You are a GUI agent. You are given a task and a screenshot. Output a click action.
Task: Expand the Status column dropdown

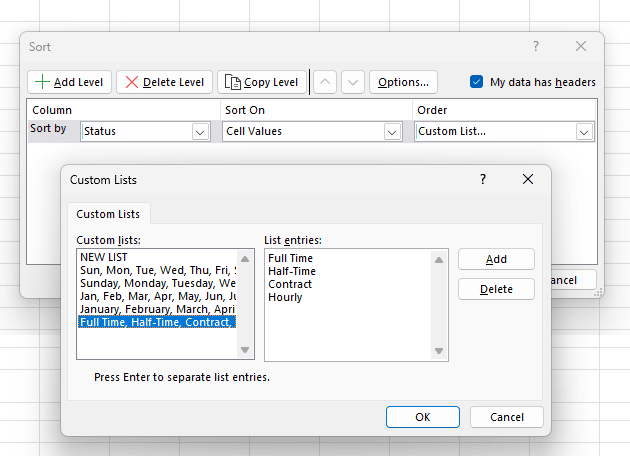pos(199,131)
